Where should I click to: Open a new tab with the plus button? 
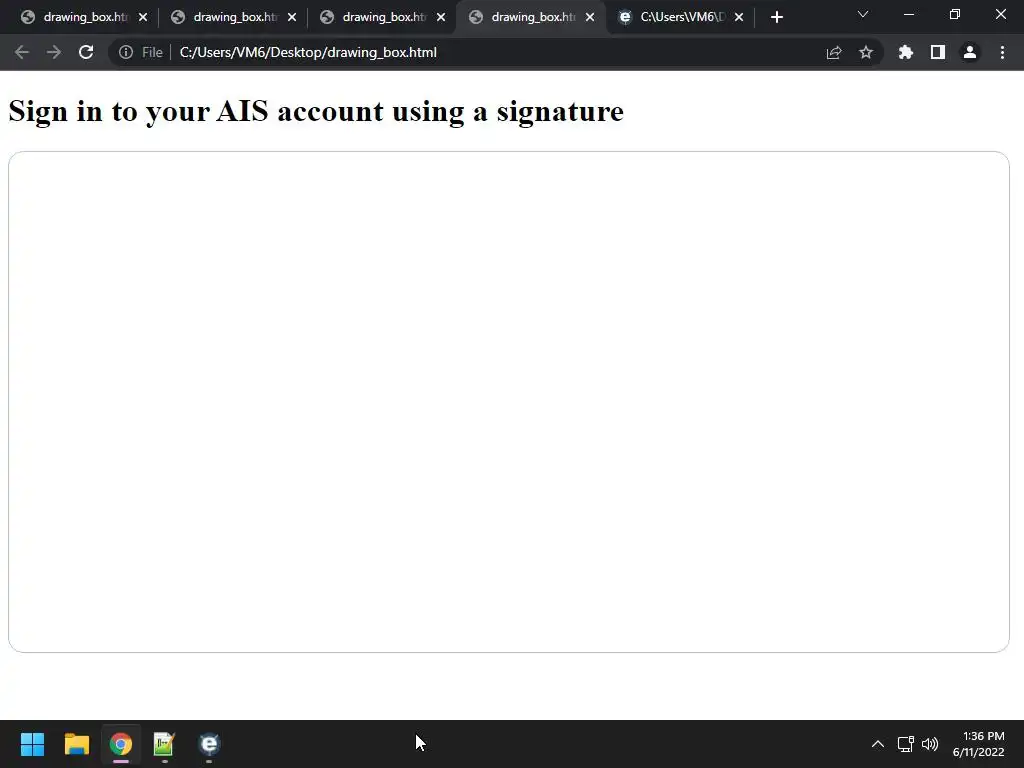(776, 17)
